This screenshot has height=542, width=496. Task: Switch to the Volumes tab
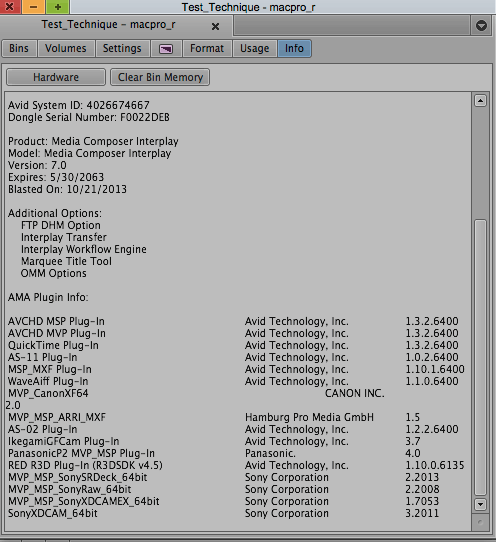pyautogui.click(x=66, y=48)
